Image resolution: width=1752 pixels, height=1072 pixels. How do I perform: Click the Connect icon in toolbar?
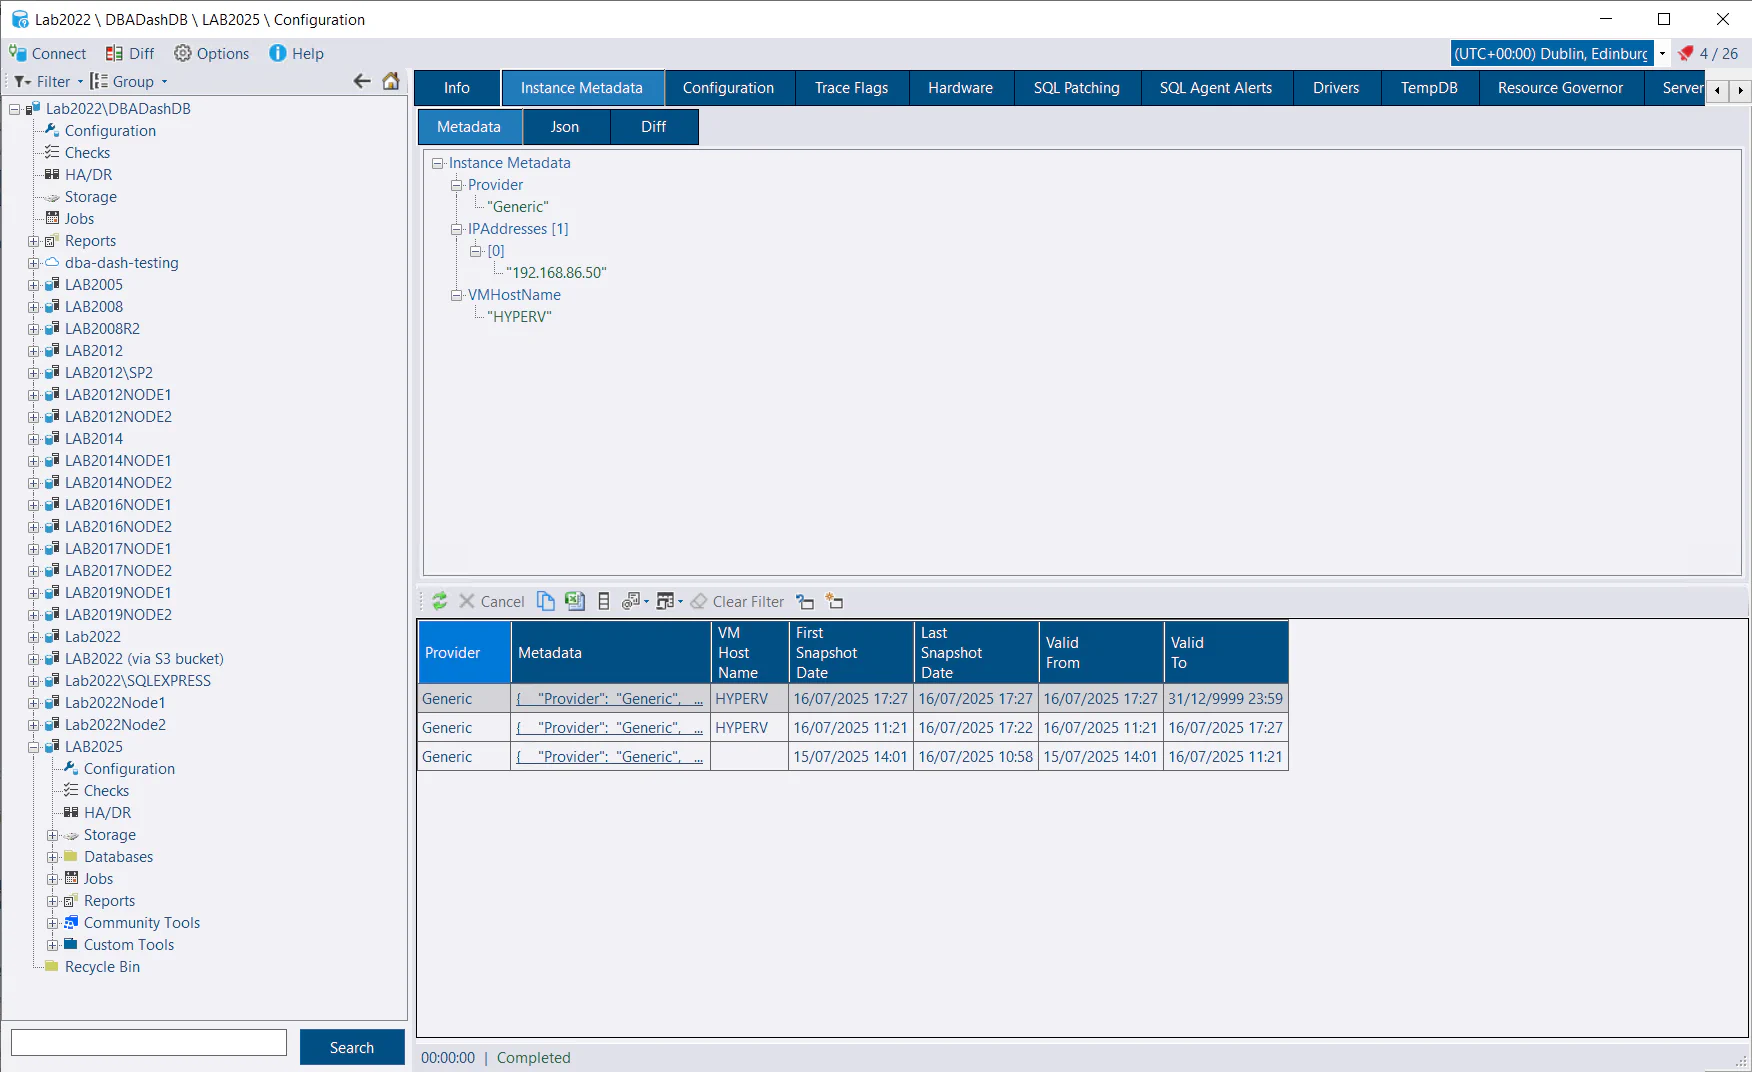pos(18,53)
